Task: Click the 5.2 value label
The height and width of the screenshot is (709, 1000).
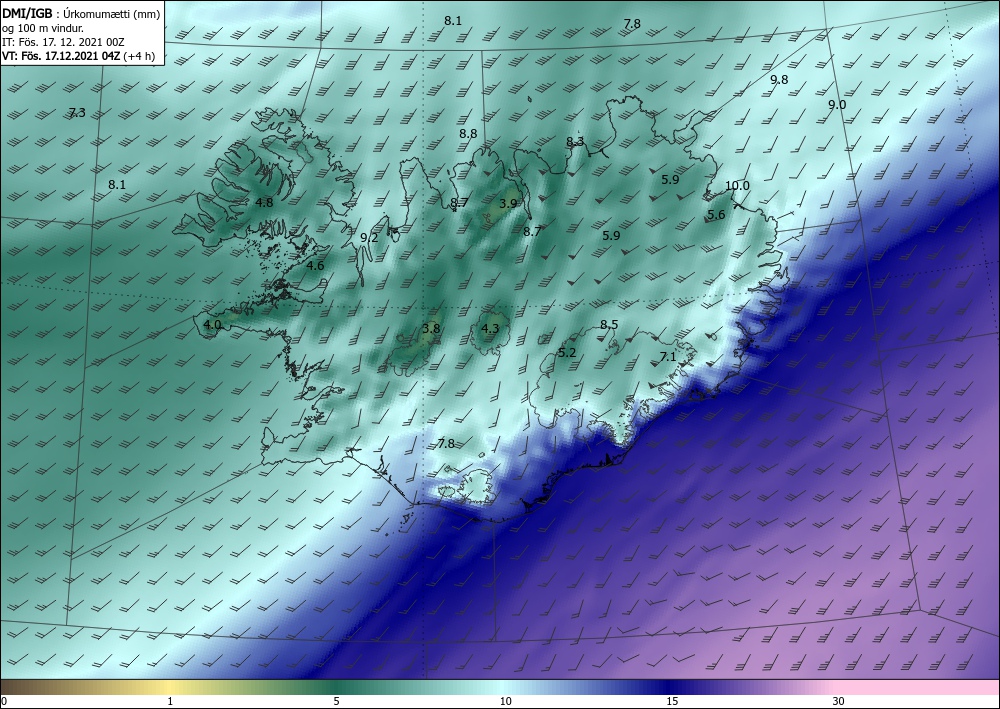Action: click(567, 353)
